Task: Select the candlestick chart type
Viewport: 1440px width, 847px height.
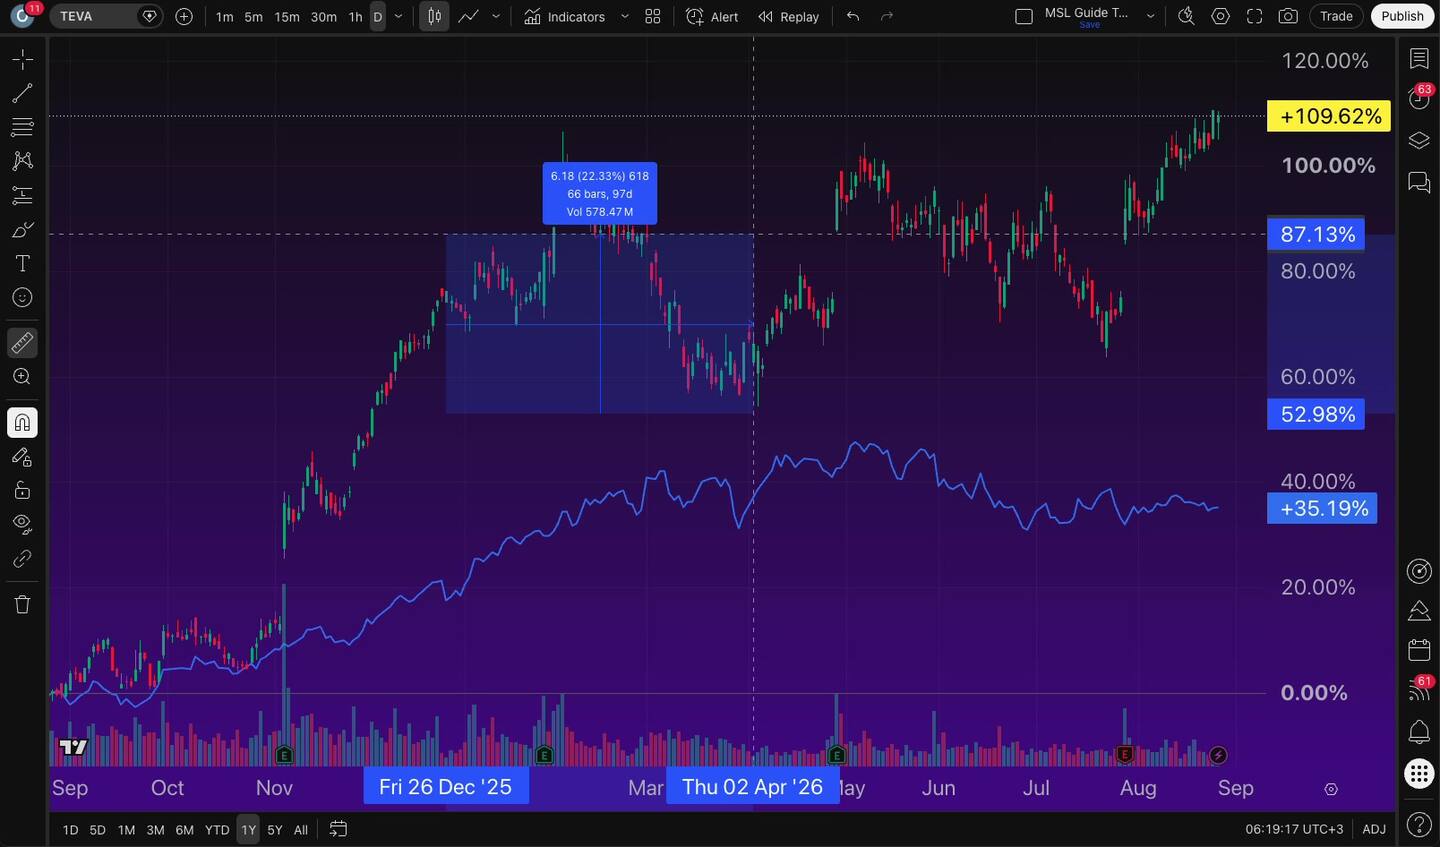Action: tap(434, 17)
